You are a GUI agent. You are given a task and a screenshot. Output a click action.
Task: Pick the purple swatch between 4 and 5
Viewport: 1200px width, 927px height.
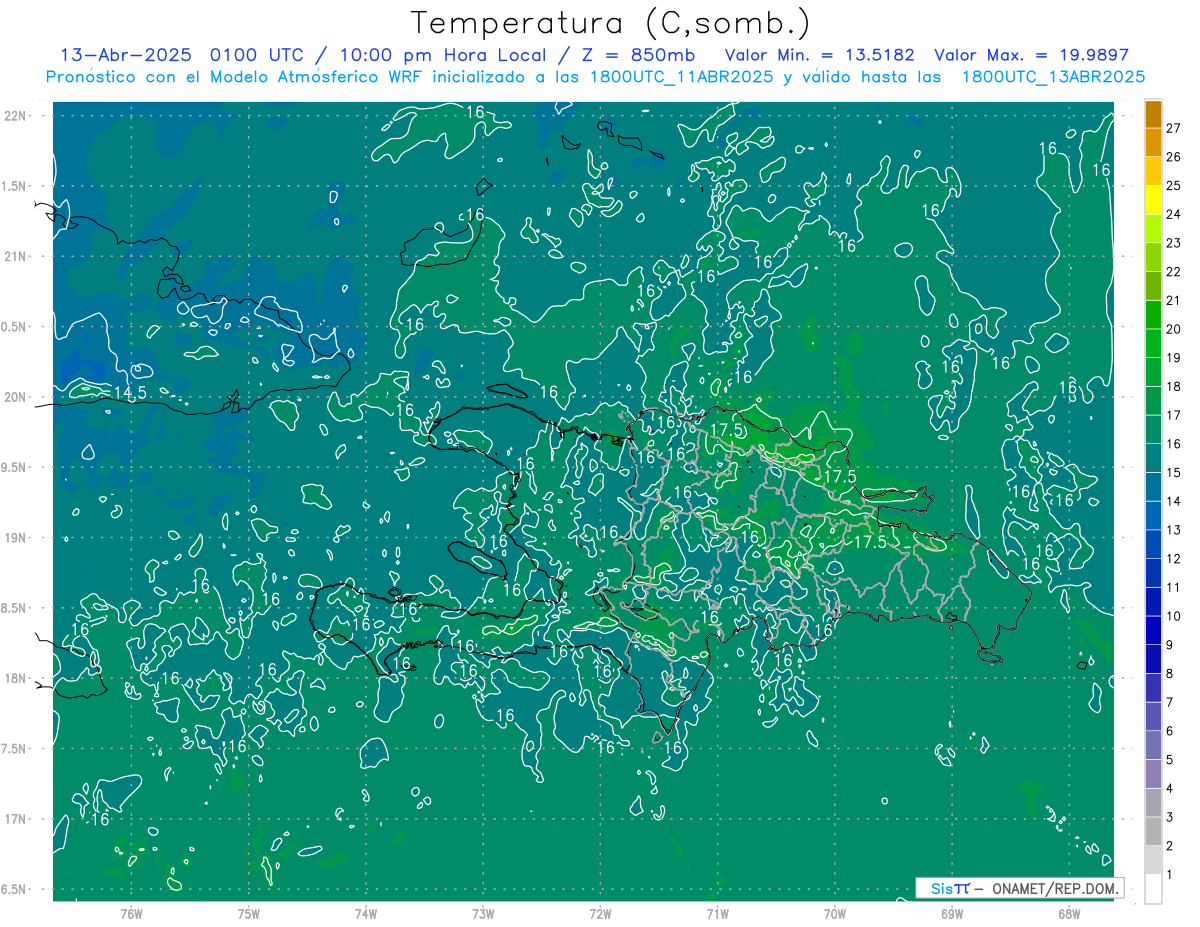[1153, 774]
